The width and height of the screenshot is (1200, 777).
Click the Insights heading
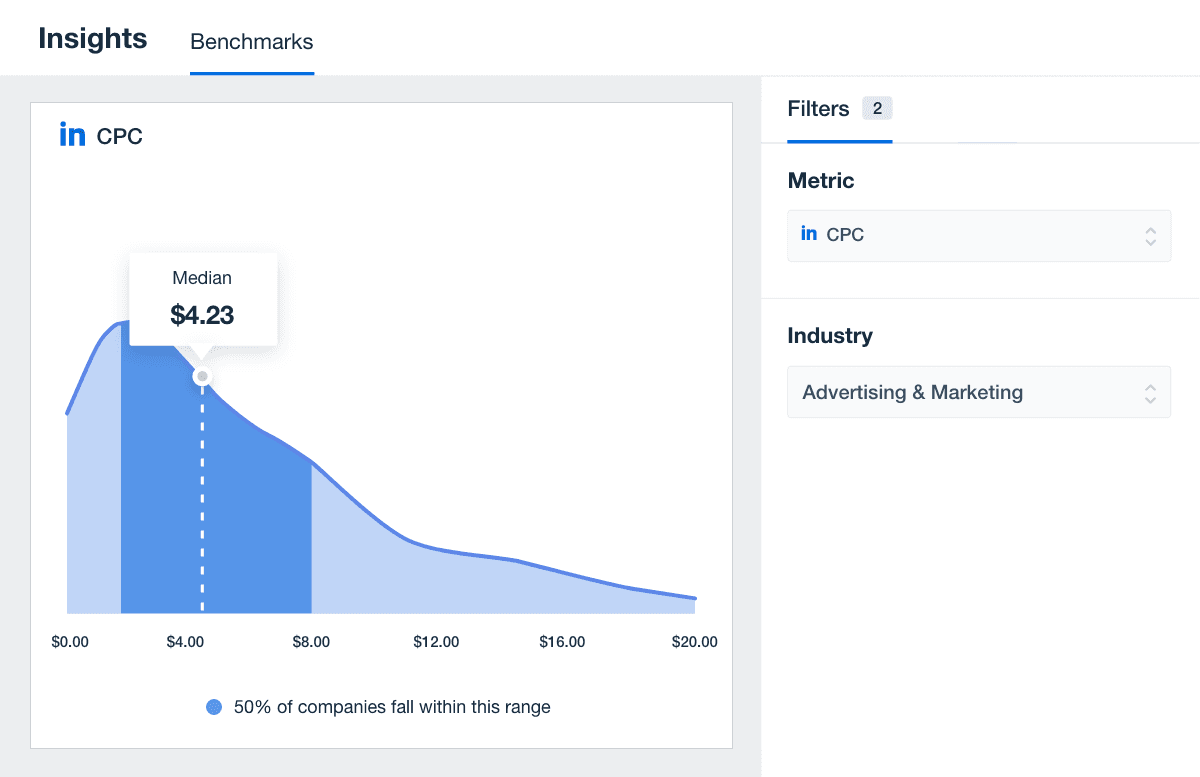(92, 39)
